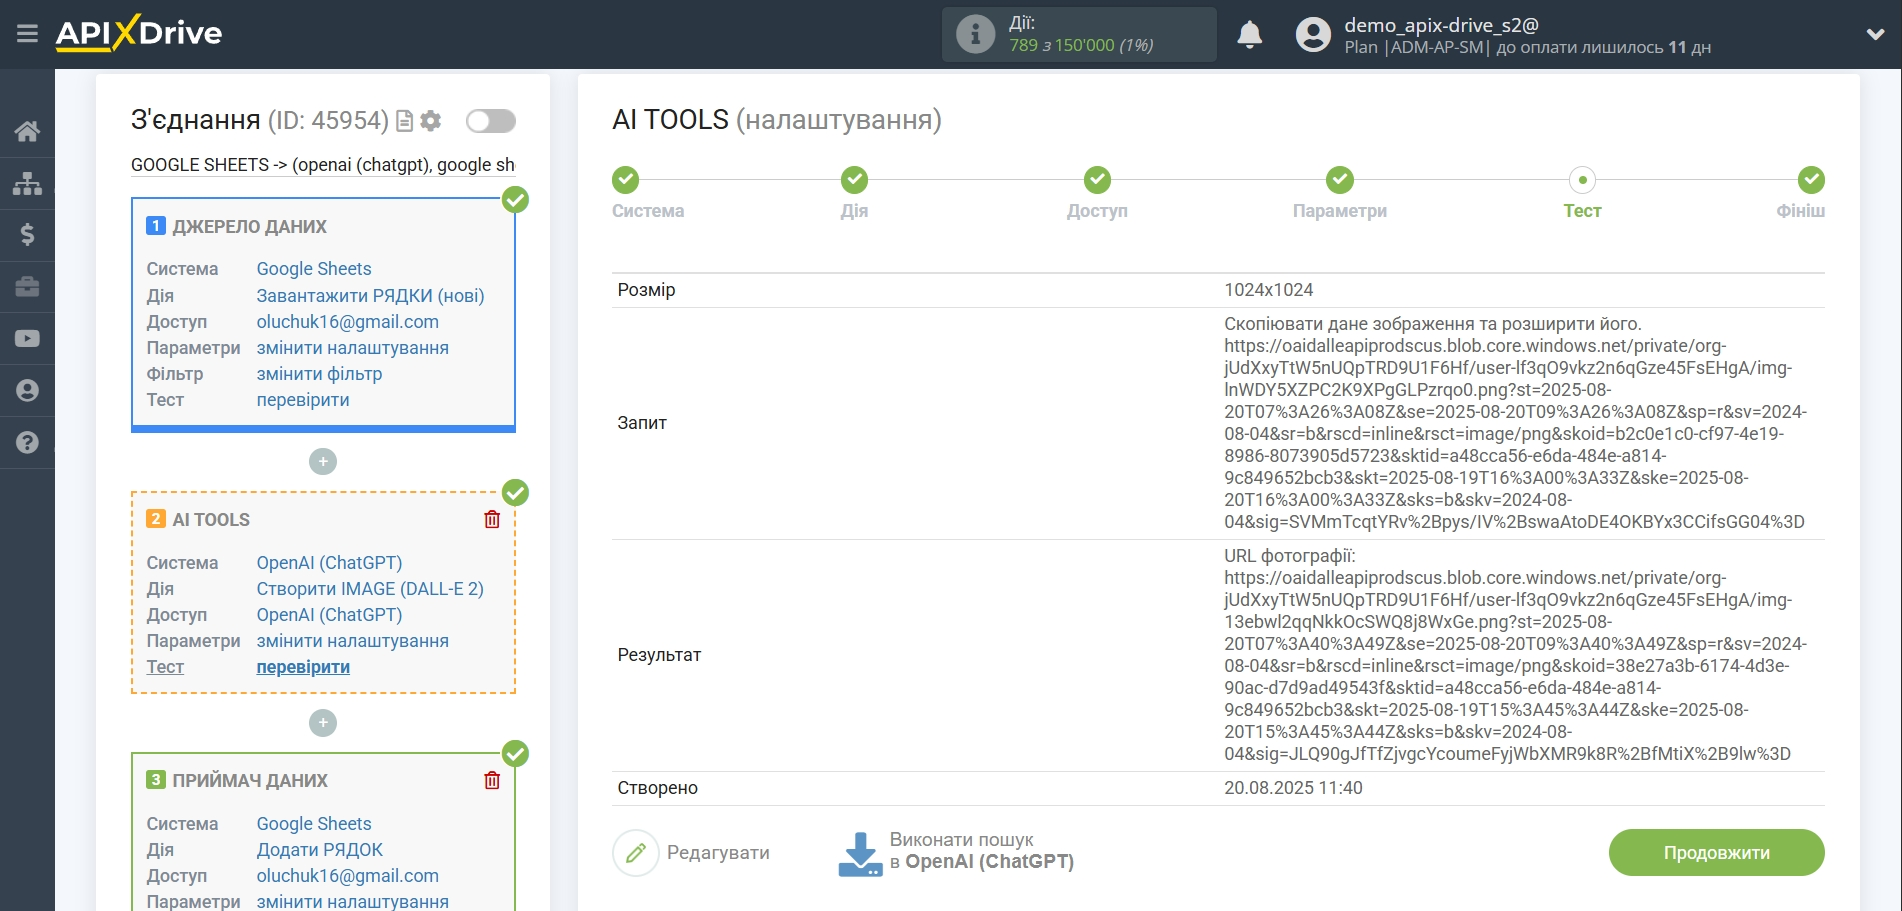Edit the connection name field

coord(323,165)
